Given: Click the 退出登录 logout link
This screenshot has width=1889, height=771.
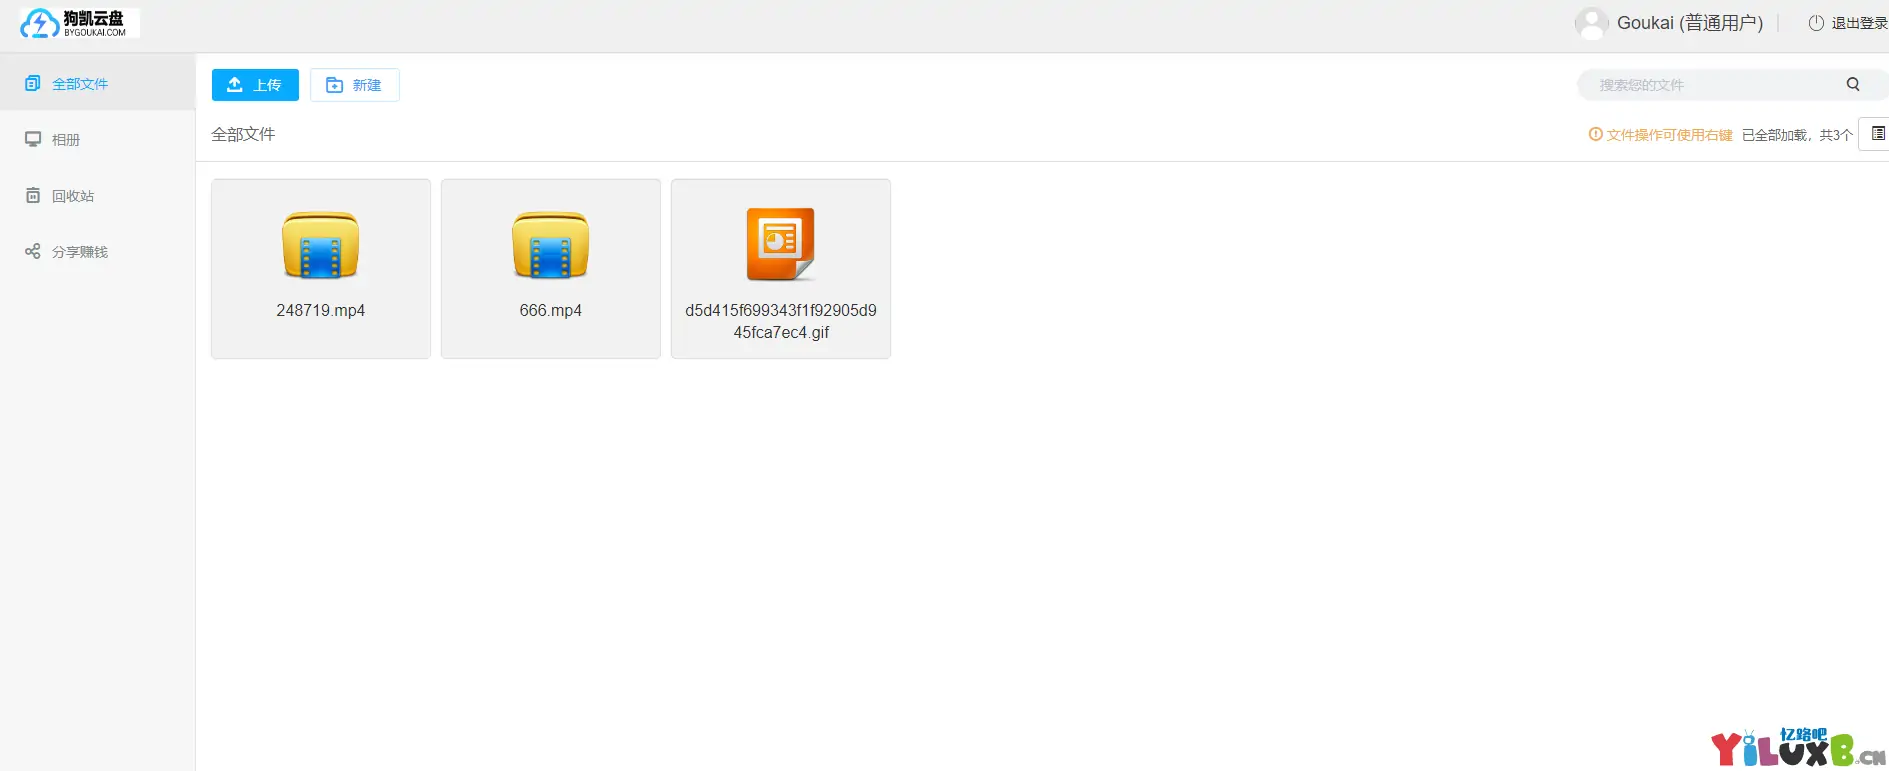Looking at the screenshot, I should pos(1858,23).
